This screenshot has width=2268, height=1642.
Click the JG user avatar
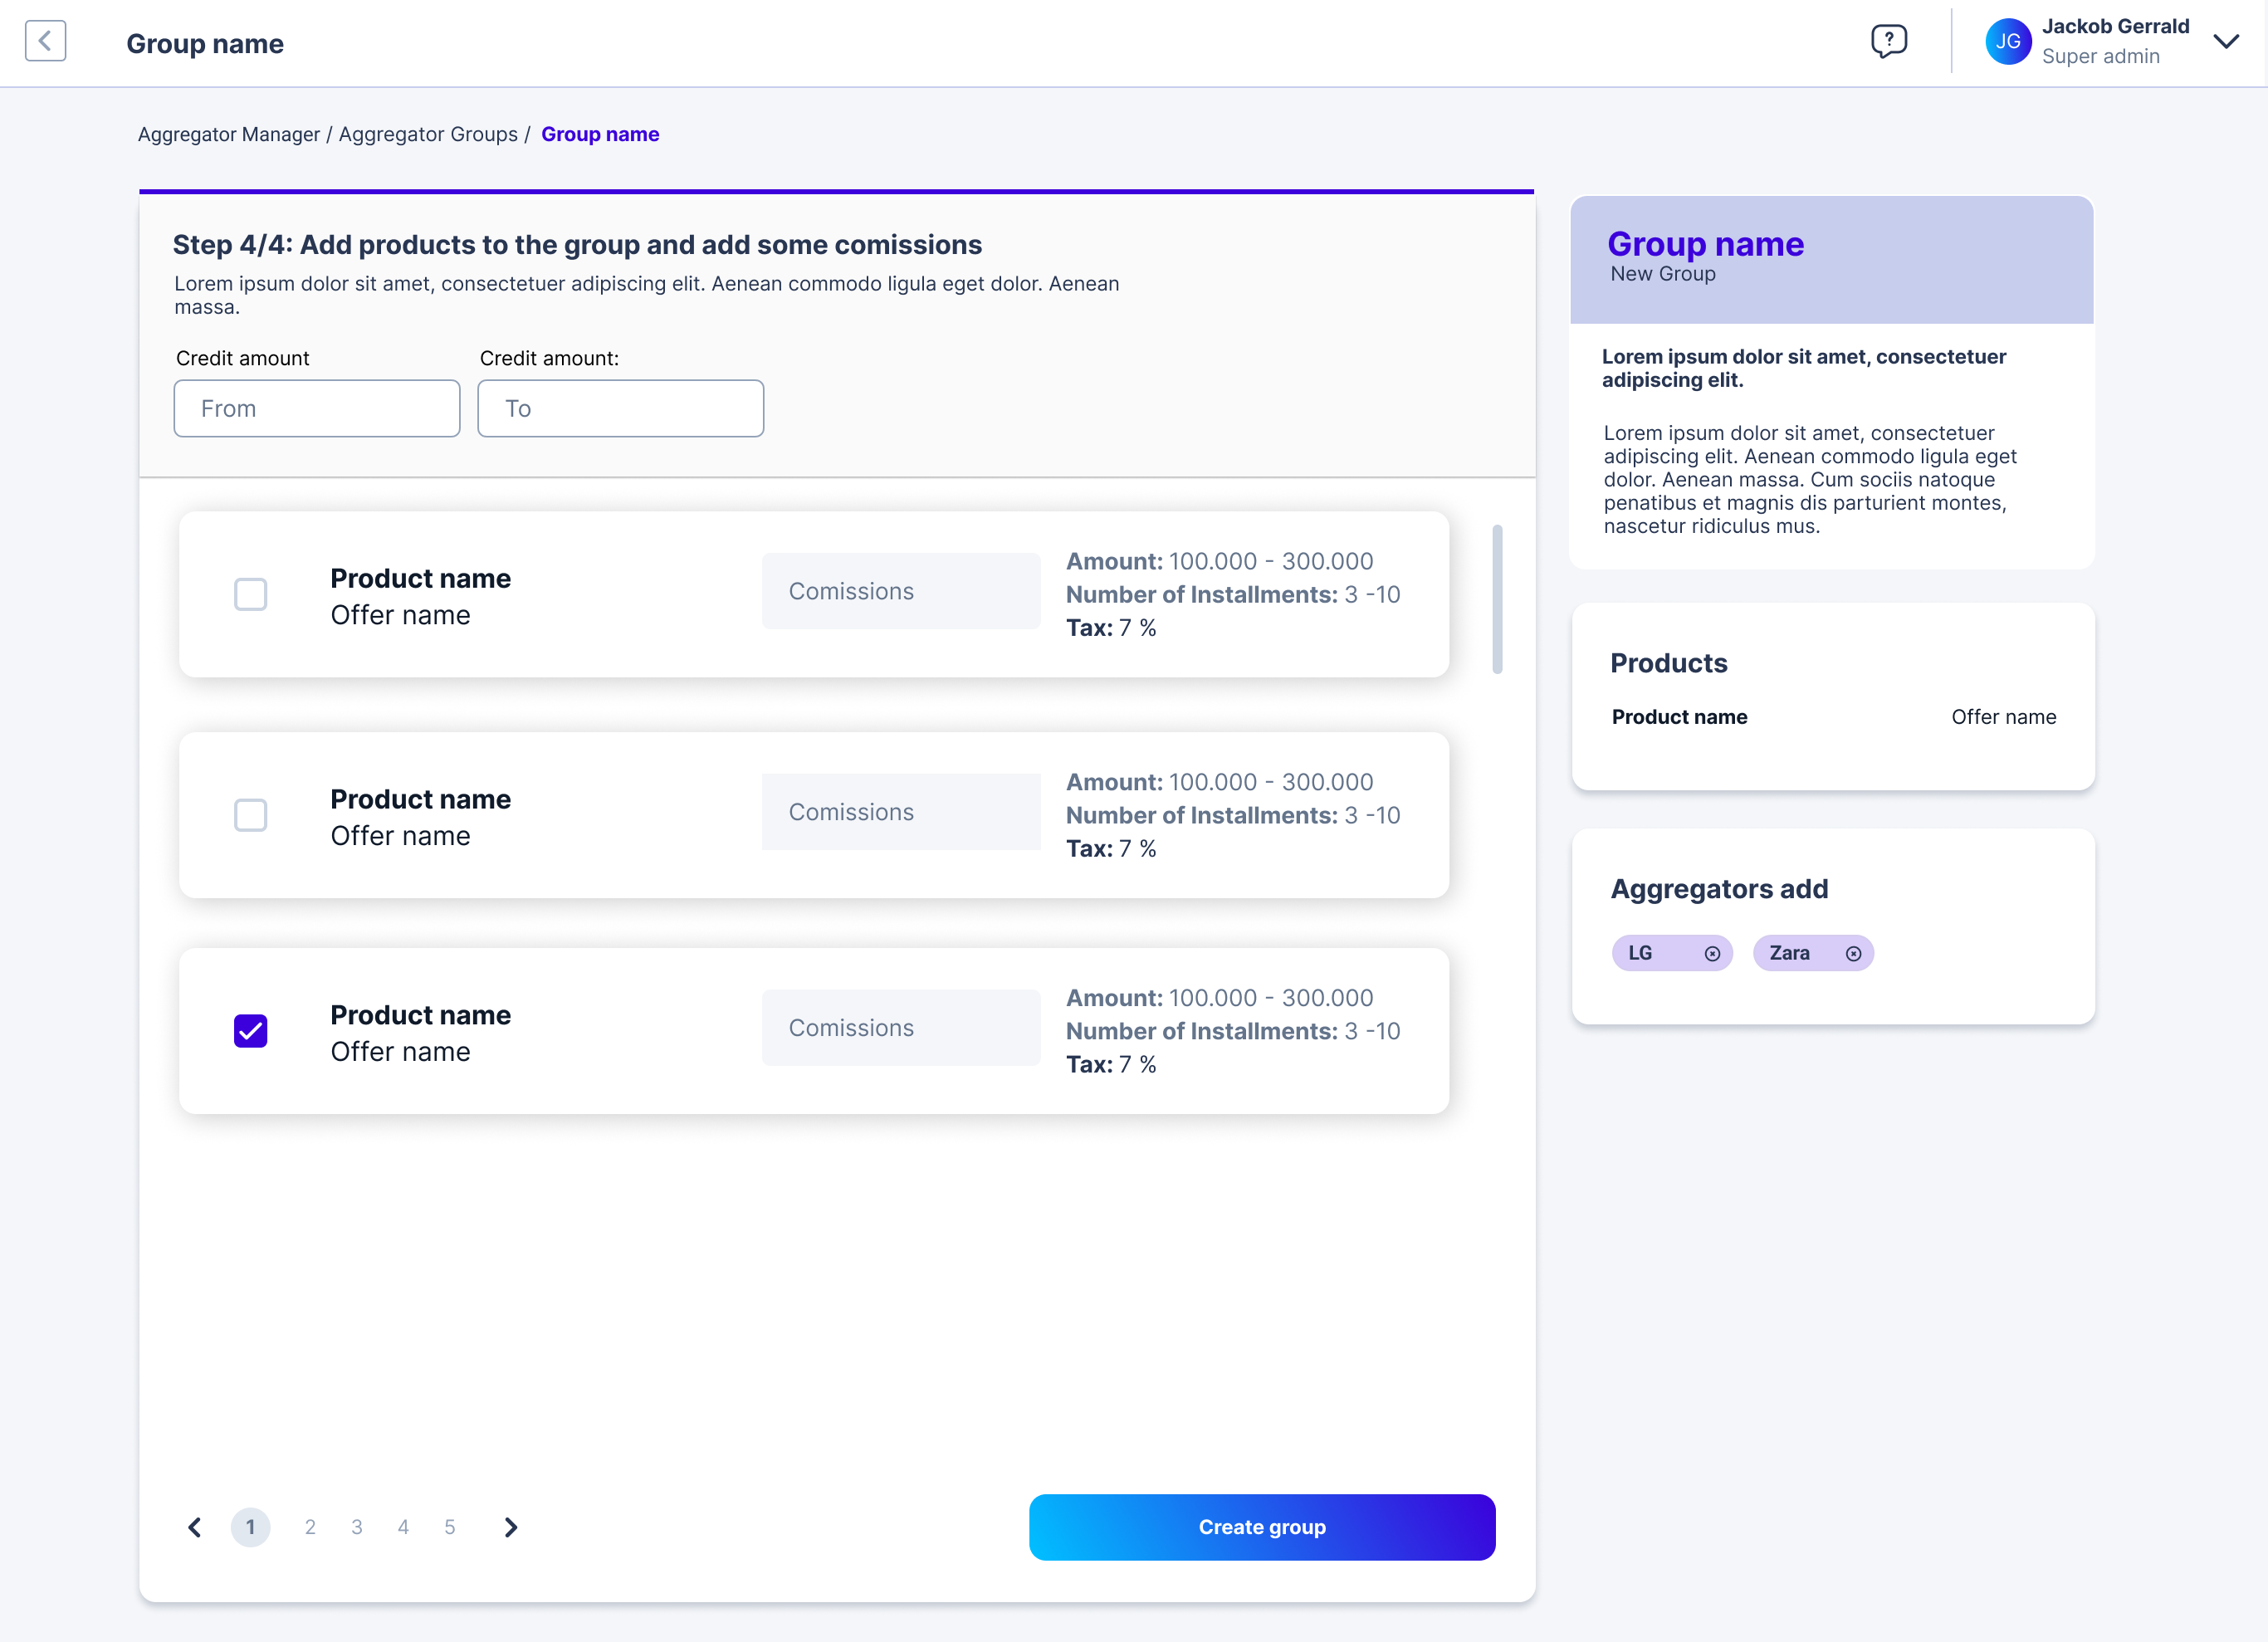[2007, 41]
